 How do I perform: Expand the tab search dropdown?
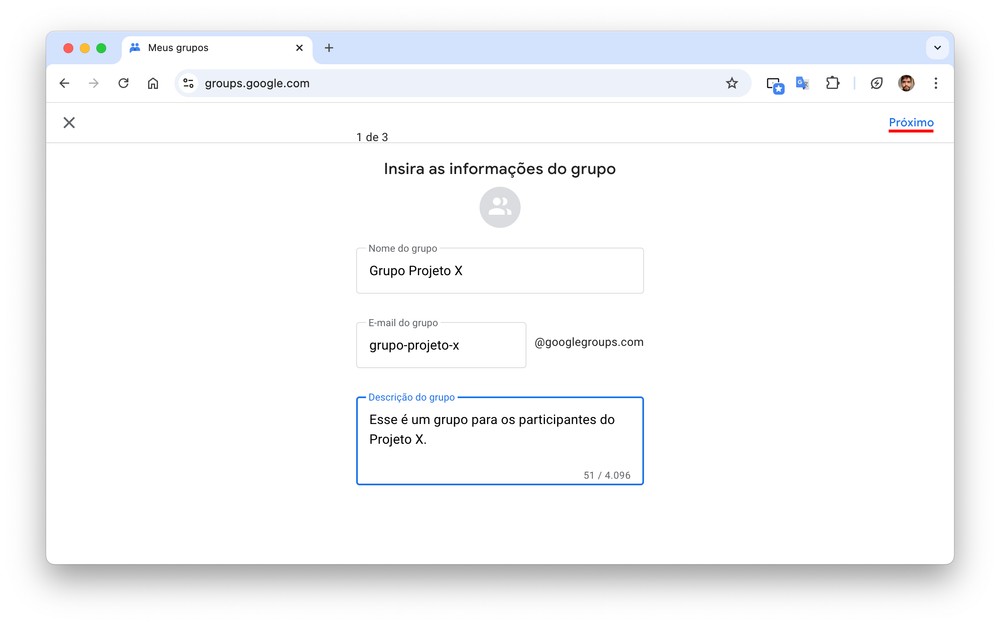937,48
